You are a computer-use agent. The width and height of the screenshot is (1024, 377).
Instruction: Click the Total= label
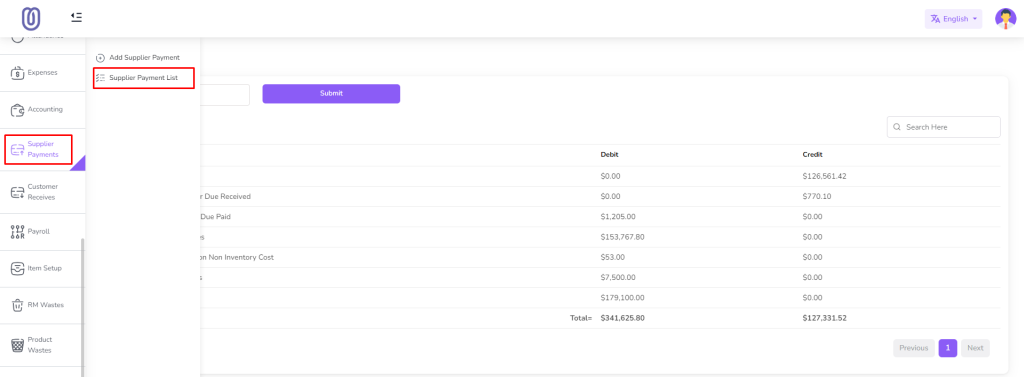[x=581, y=318]
